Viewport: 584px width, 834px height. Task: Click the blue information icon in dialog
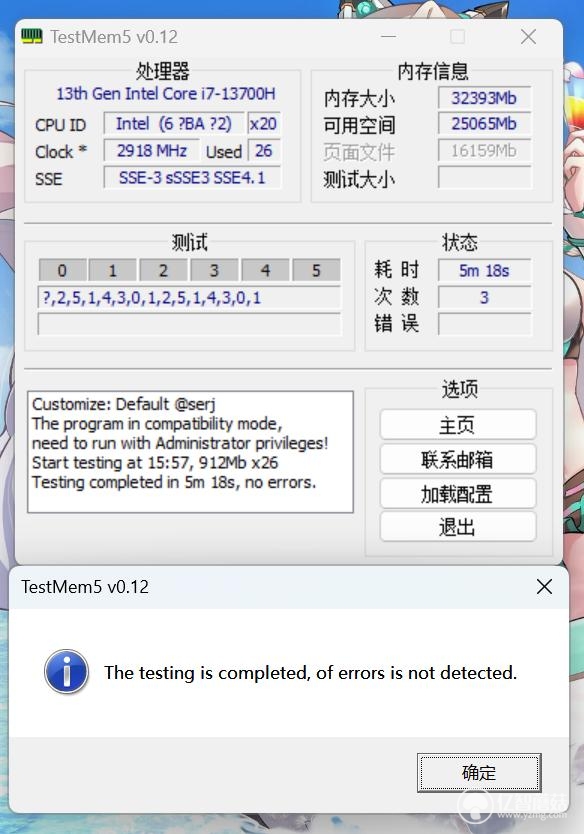pyautogui.click(x=66, y=672)
